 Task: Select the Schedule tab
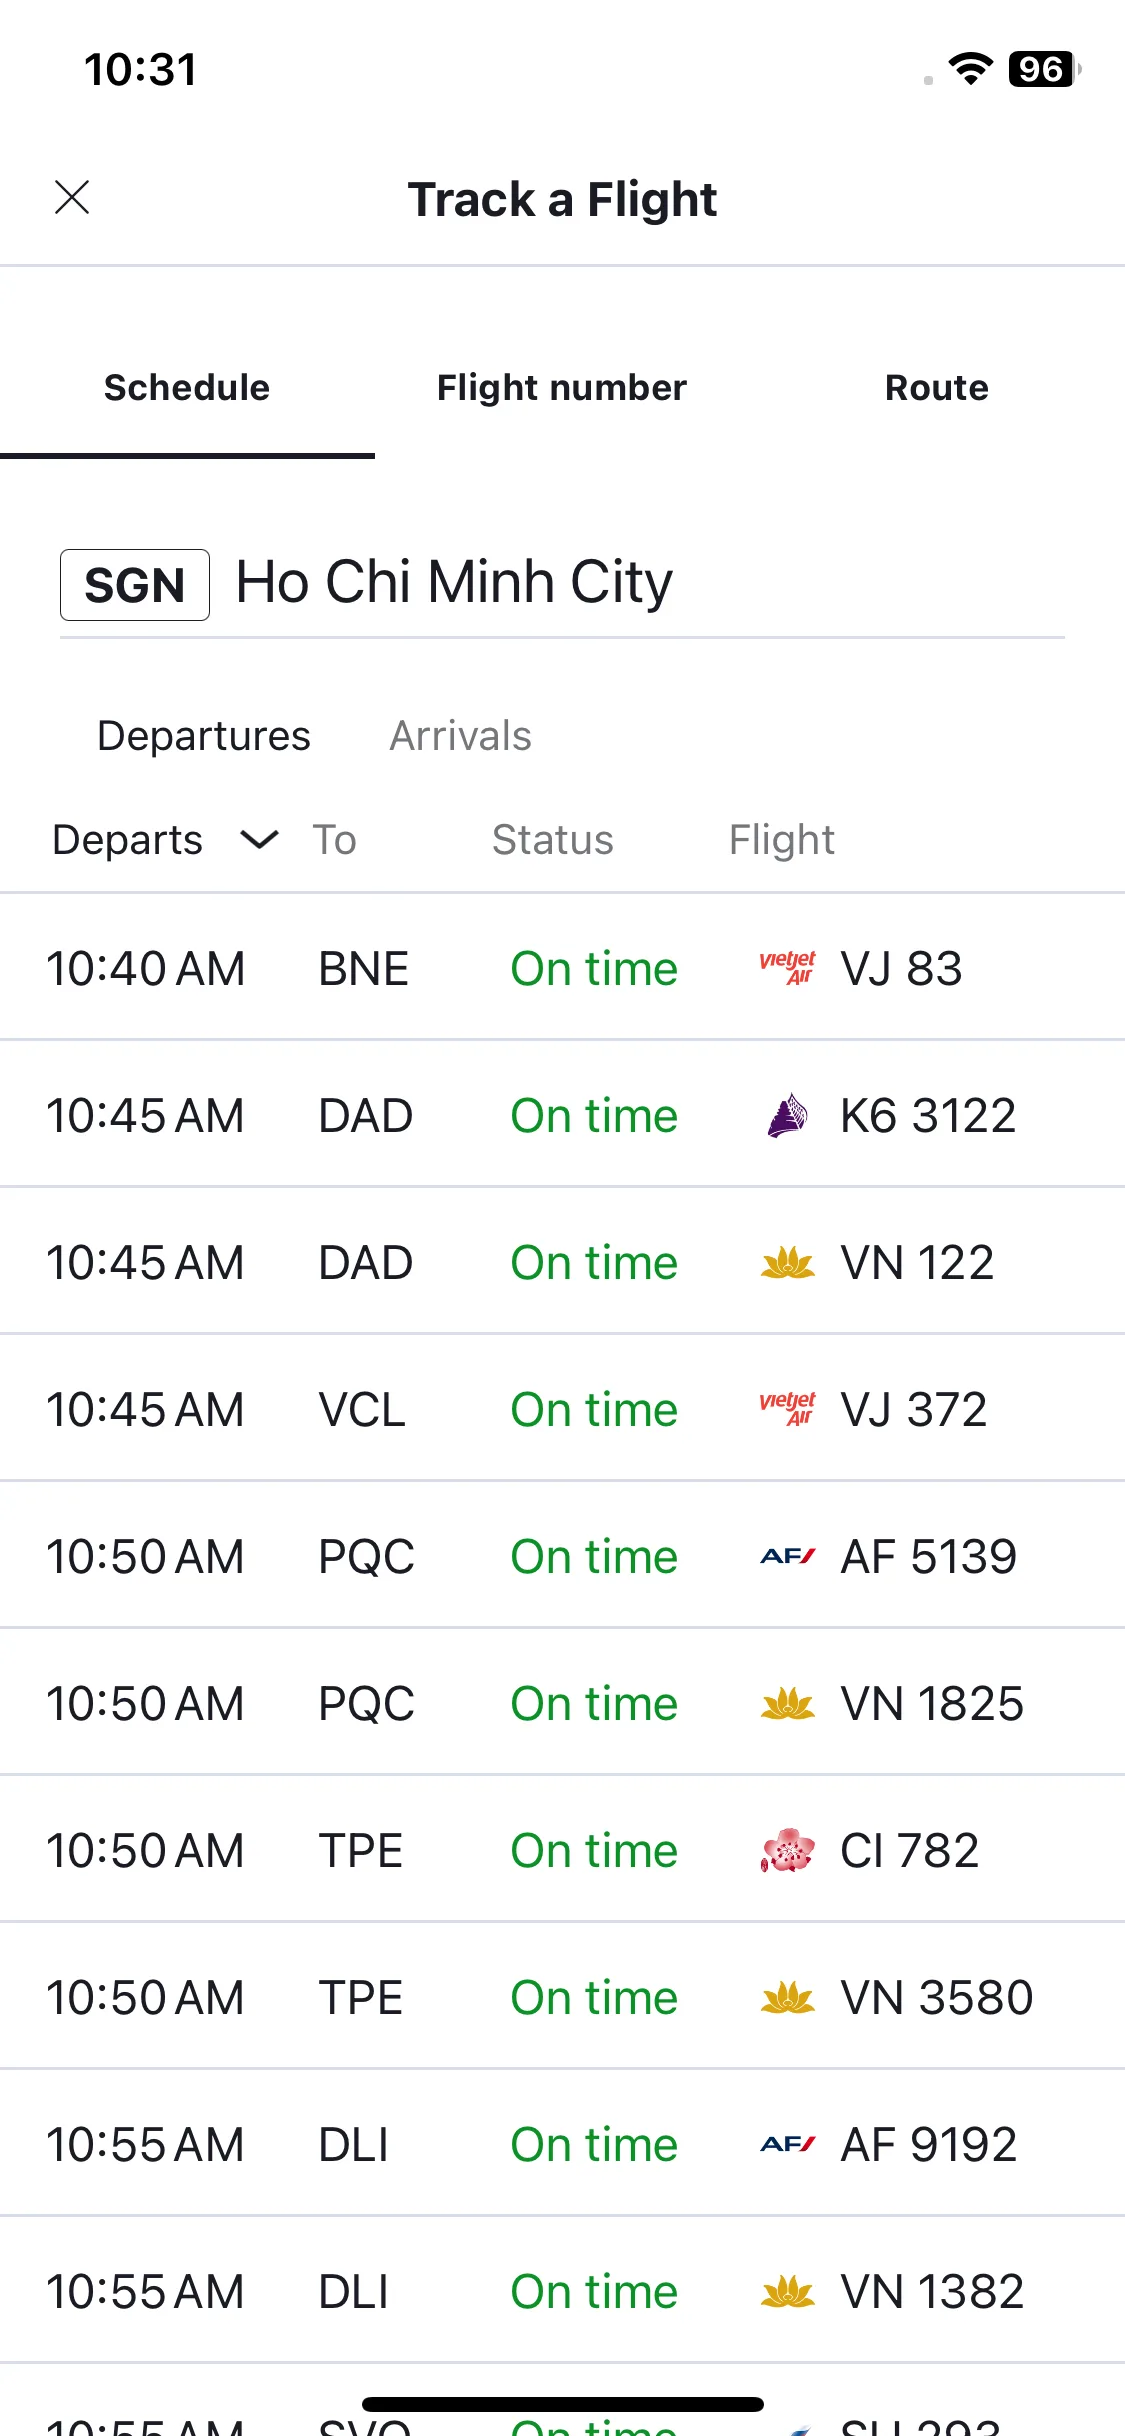(x=187, y=388)
